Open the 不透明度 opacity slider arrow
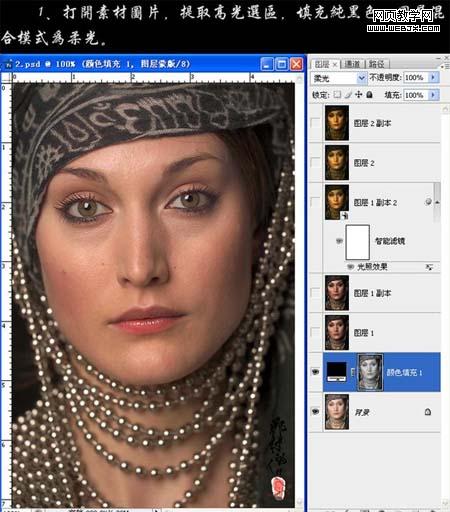450x512 pixels. click(x=433, y=78)
